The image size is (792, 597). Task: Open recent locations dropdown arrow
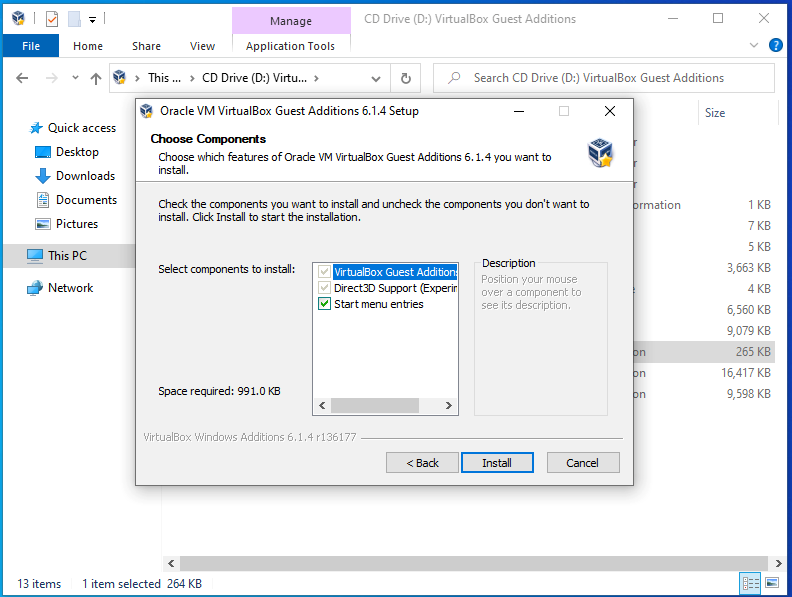pos(75,78)
